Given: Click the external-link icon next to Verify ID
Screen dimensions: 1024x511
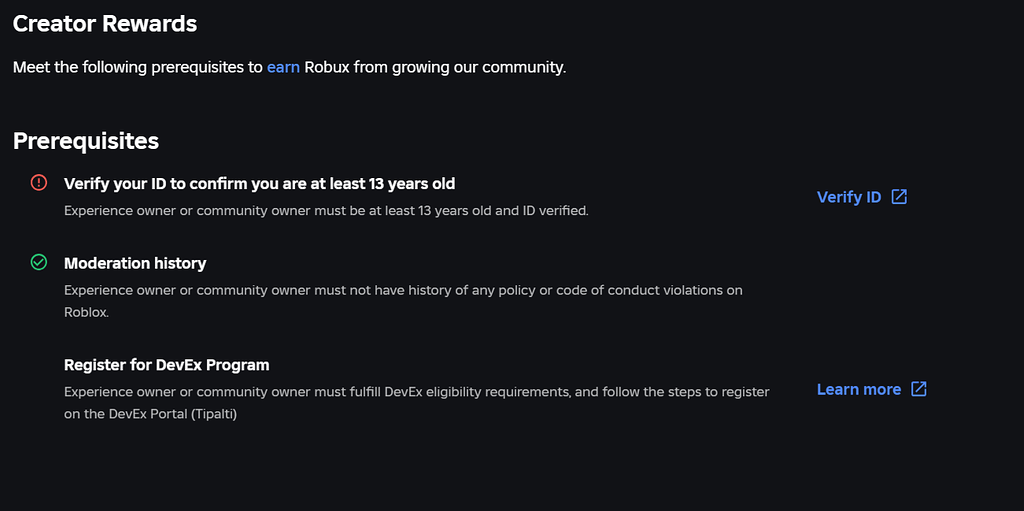Looking at the screenshot, I should (x=899, y=196).
